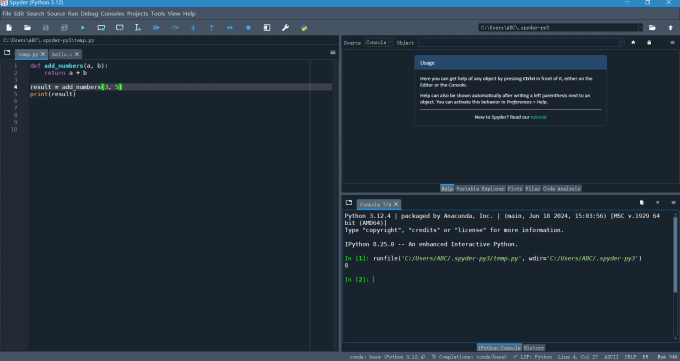The width and height of the screenshot is (680, 361).
Task: Open editor pane options hamburger menu
Action: pyautogui.click(x=333, y=53)
